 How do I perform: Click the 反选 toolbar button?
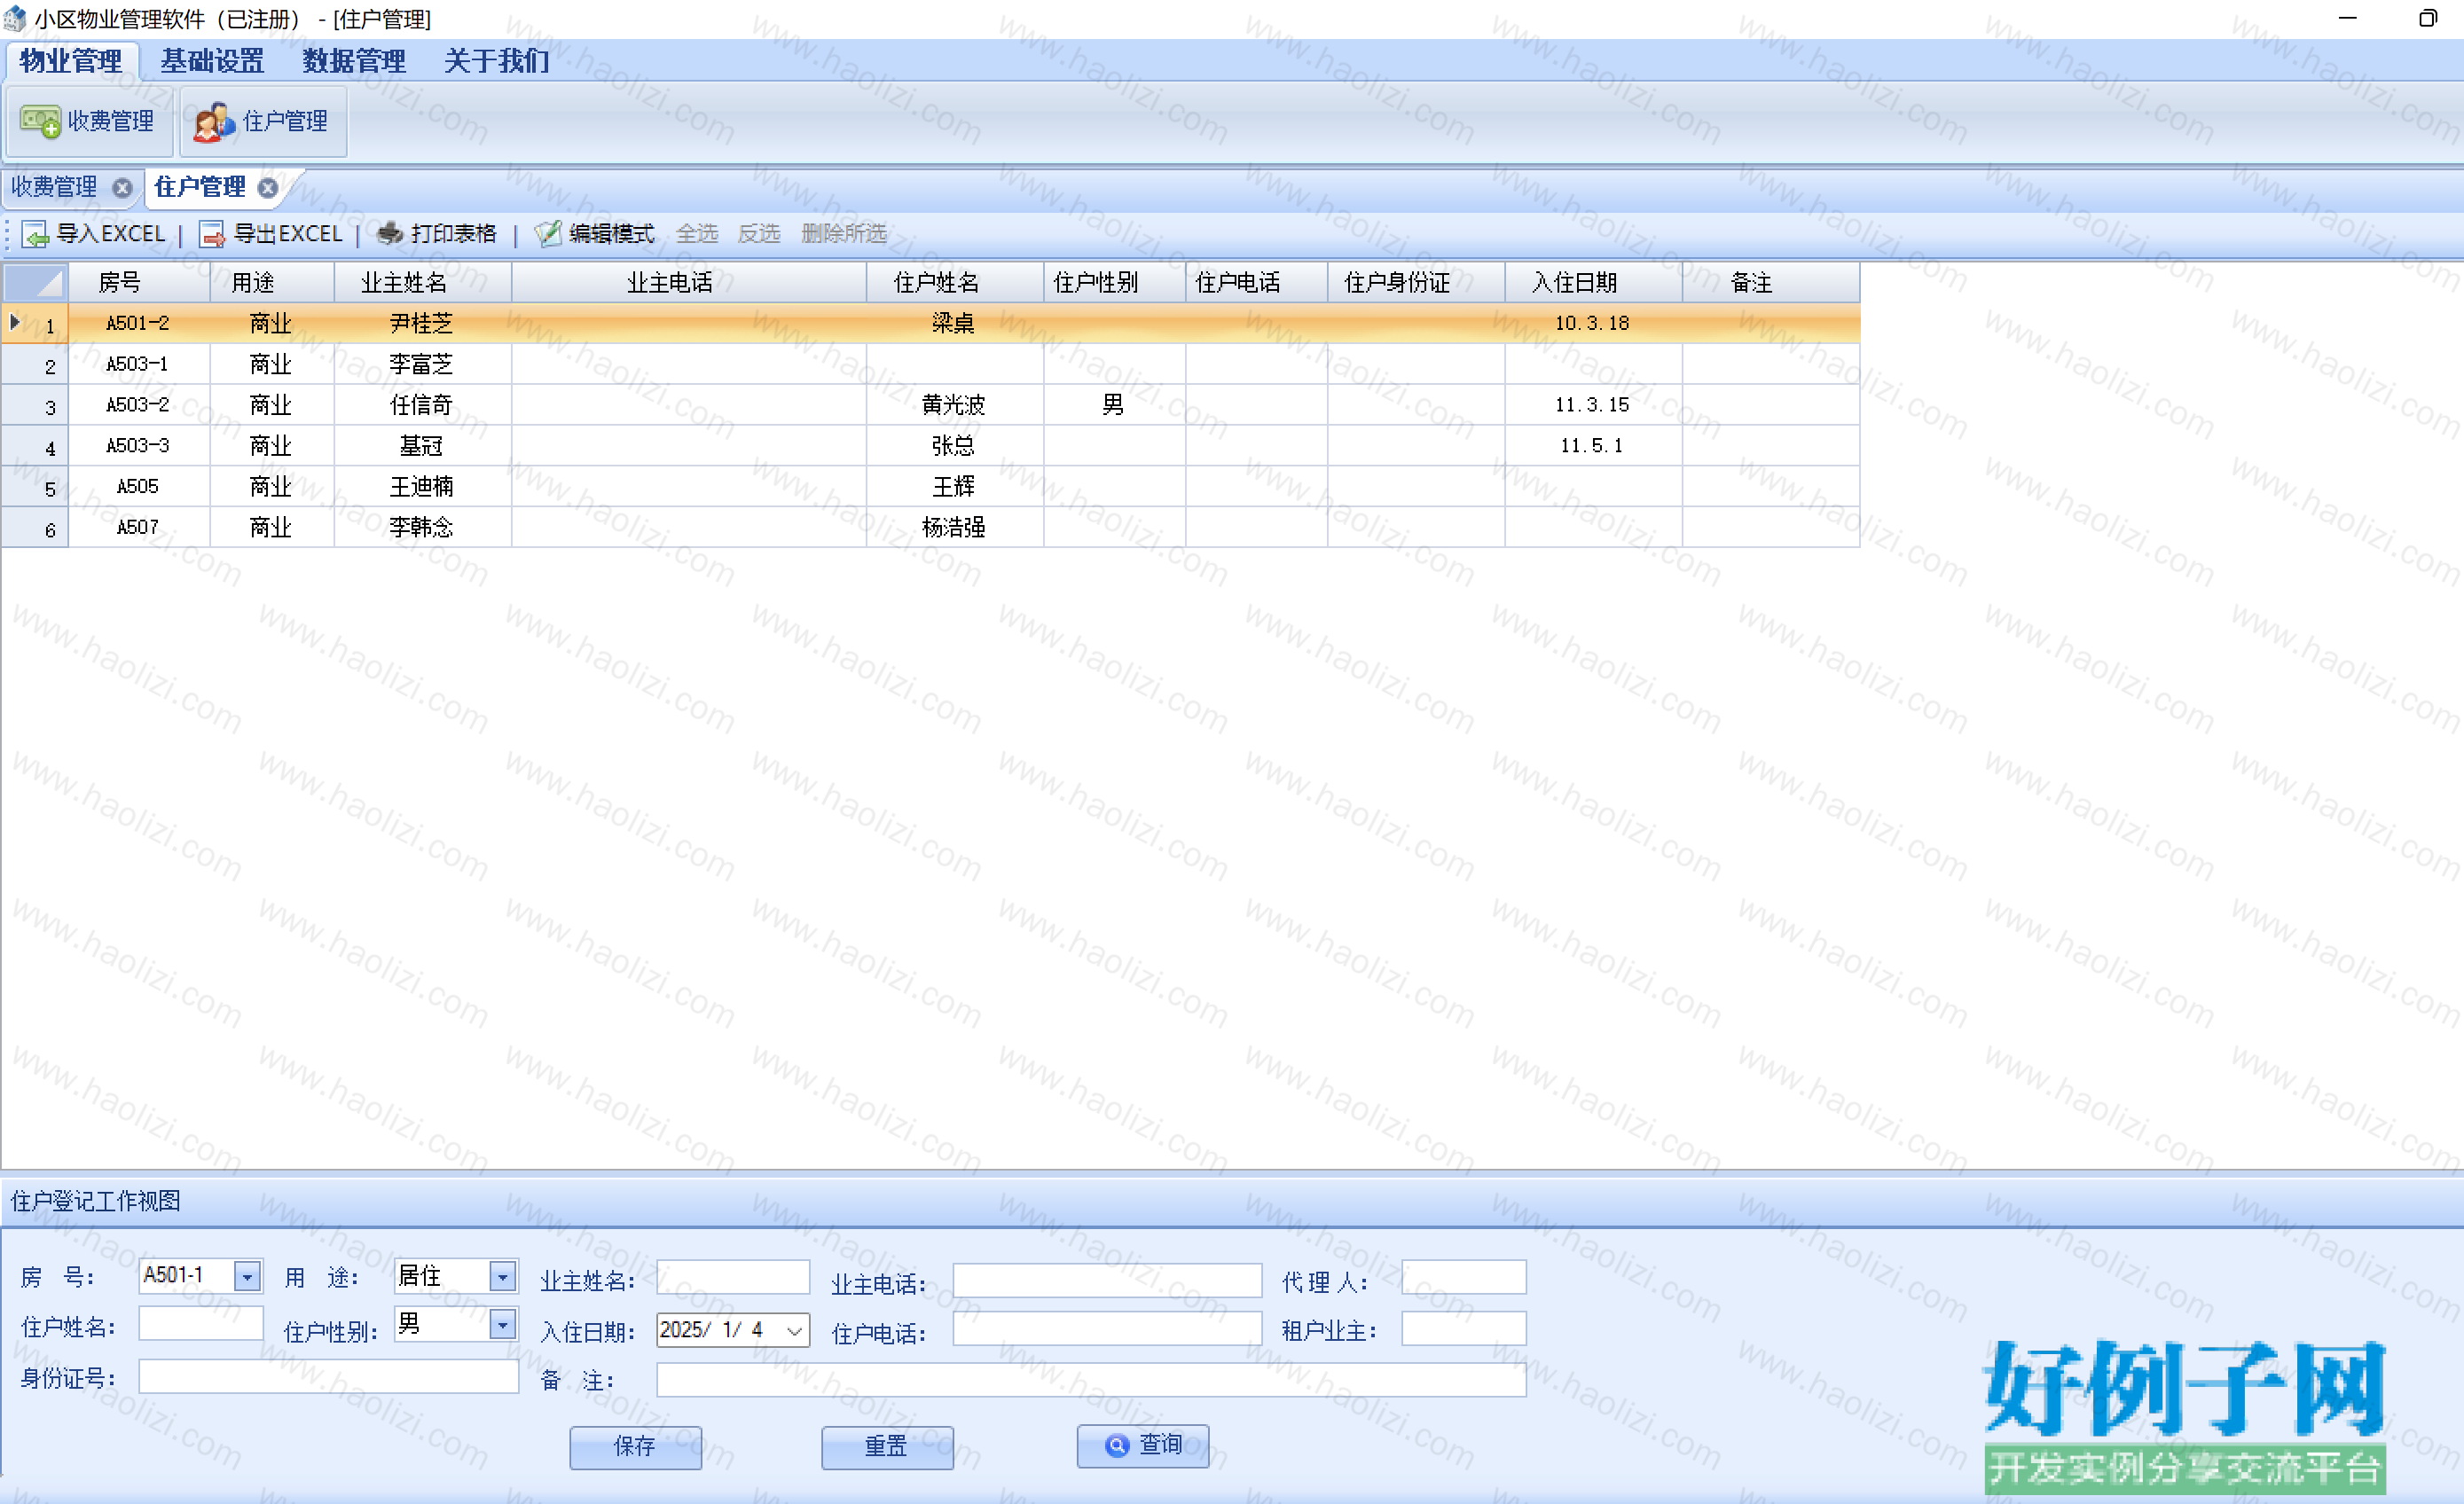(x=759, y=234)
